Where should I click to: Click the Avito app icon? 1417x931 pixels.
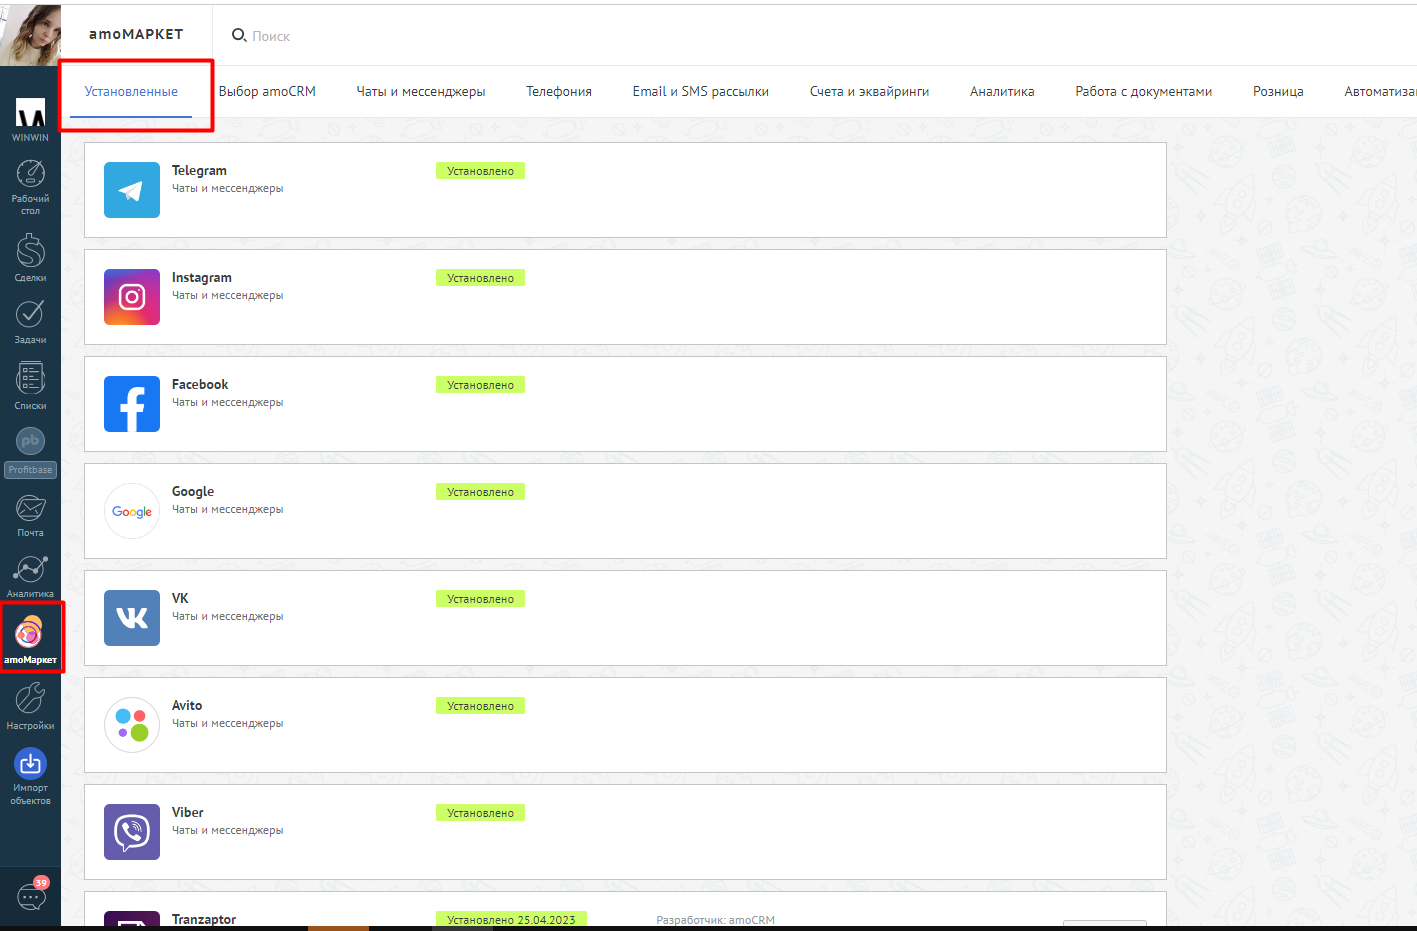(132, 725)
